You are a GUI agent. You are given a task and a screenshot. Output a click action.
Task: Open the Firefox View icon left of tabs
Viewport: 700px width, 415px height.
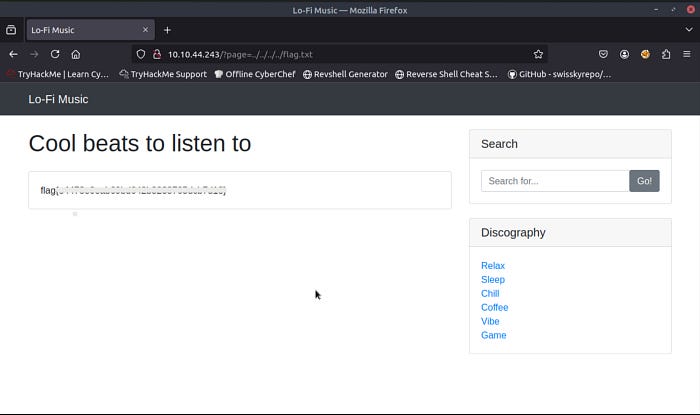tap(11, 30)
